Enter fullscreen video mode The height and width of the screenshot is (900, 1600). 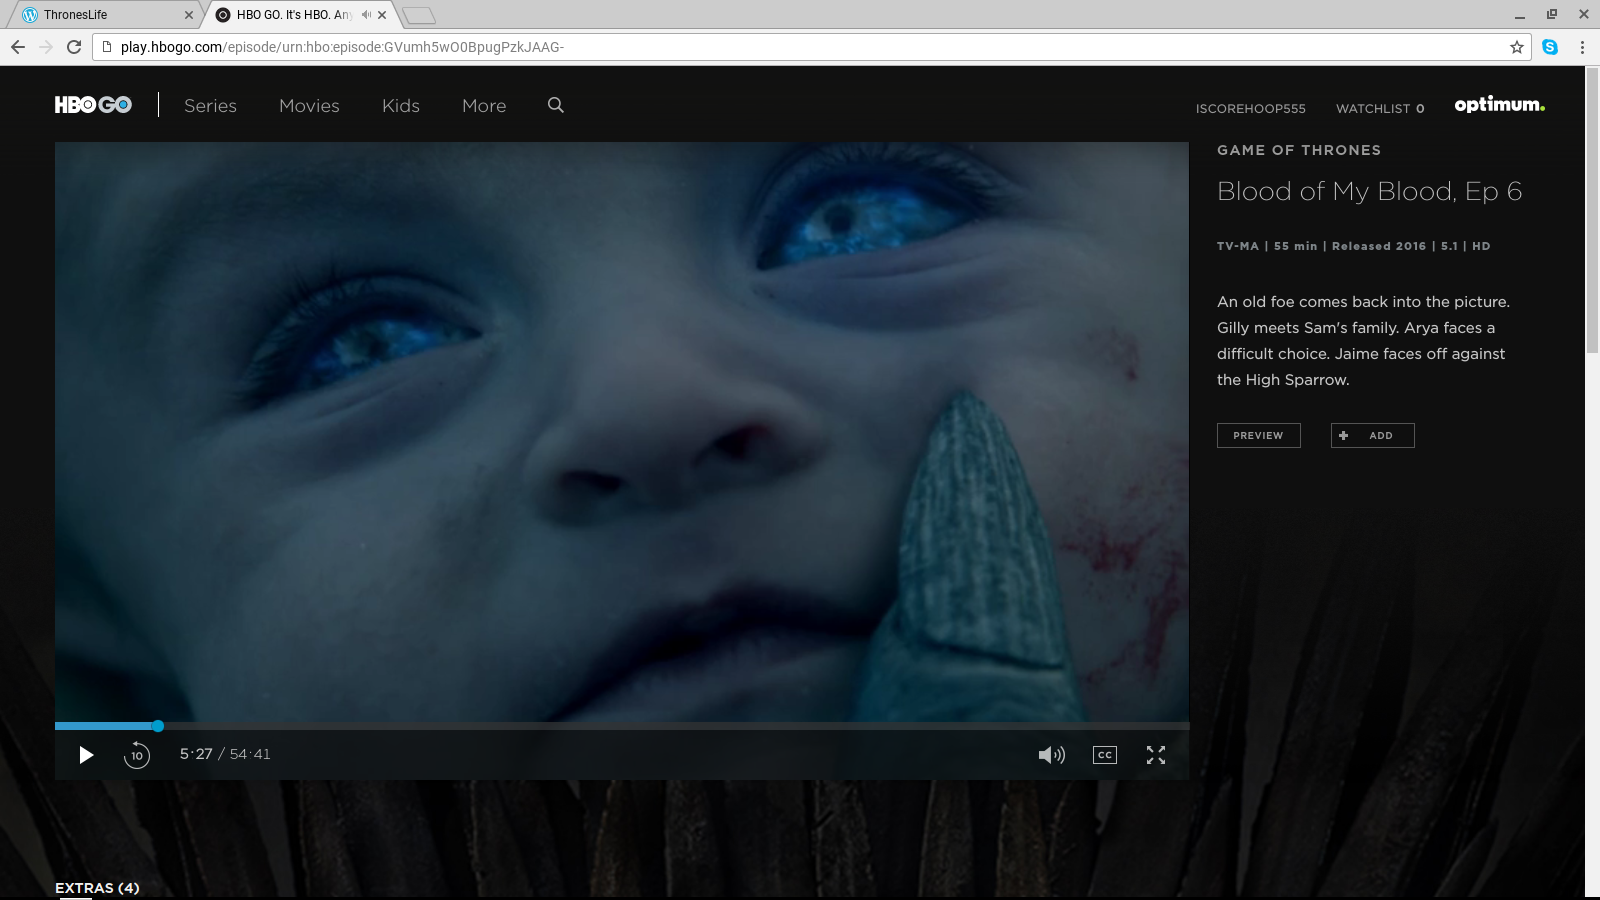click(1156, 755)
